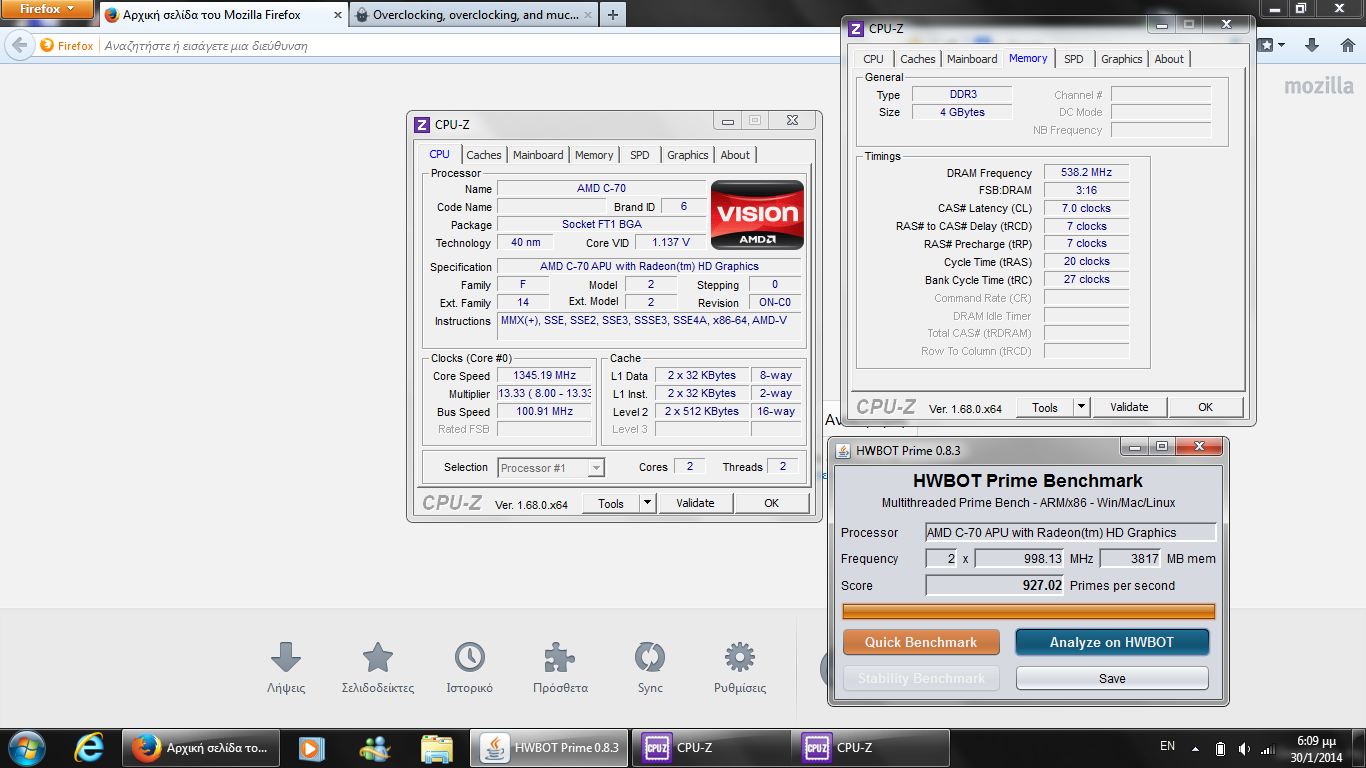The height and width of the screenshot is (768, 1366).
Task: Click Tools button in the Memory-tab CPU-Z window
Action: 1045,407
